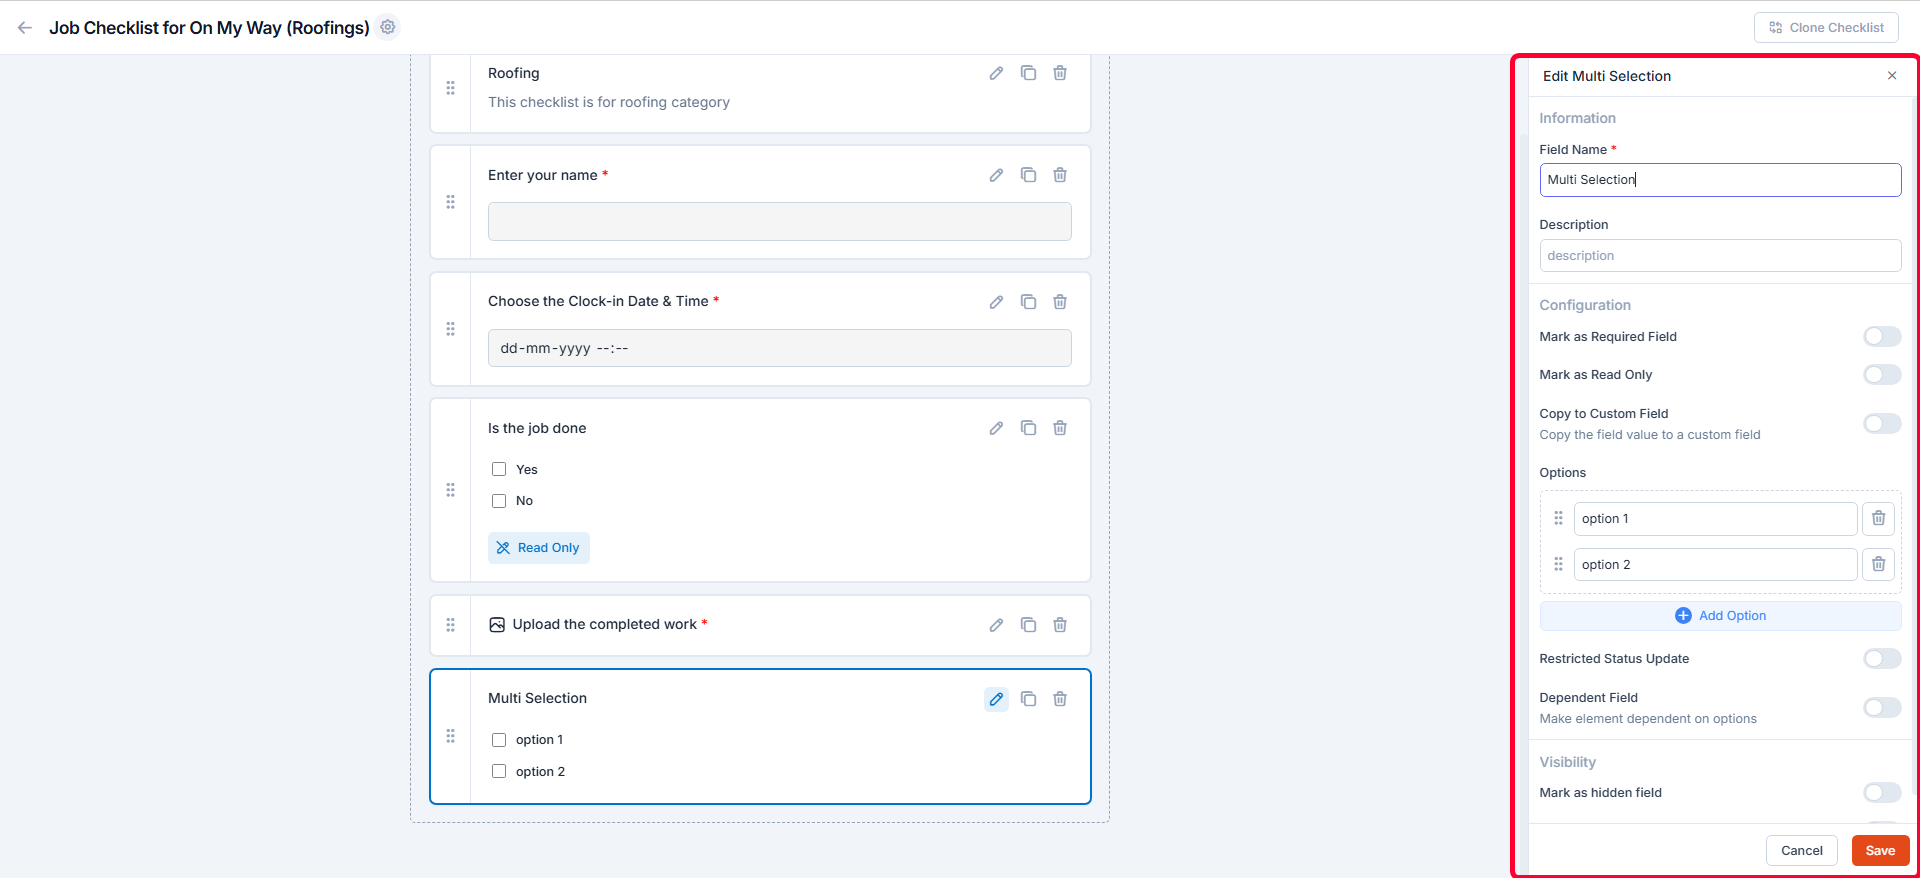Duplicate the 'Upload the completed work' field
The width and height of the screenshot is (1920, 878).
click(1028, 625)
